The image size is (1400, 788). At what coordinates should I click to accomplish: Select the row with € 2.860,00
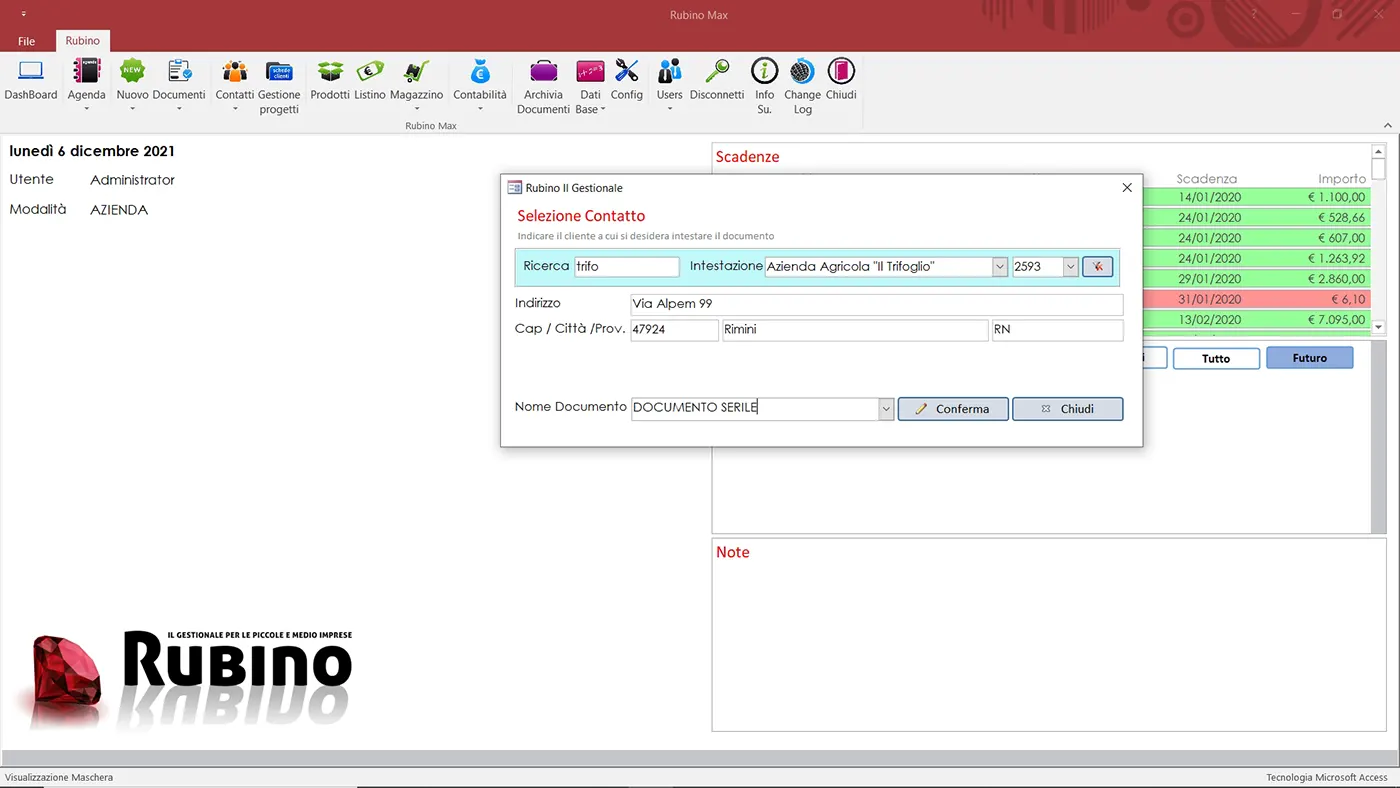coord(1255,279)
